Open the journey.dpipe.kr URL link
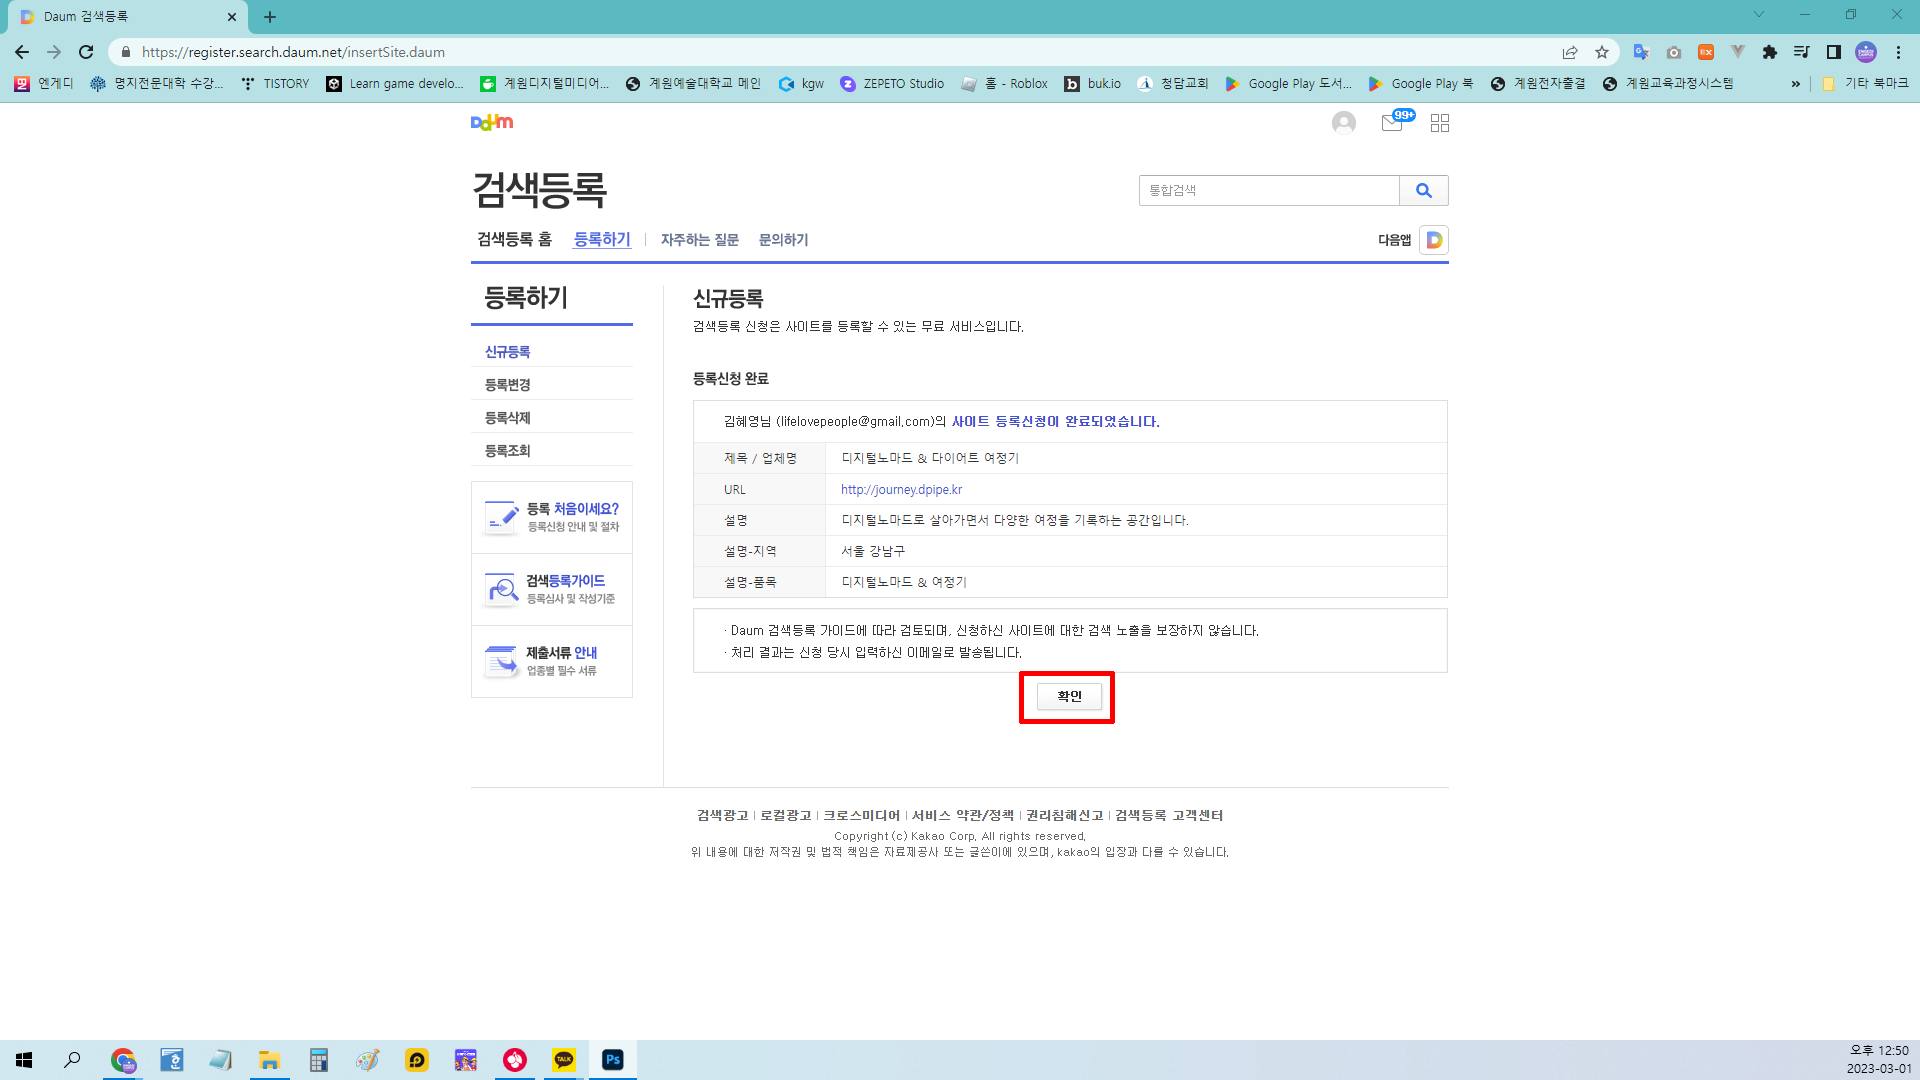Image resolution: width=1920 pixels, height=1080 pixels. pos(901,490)
